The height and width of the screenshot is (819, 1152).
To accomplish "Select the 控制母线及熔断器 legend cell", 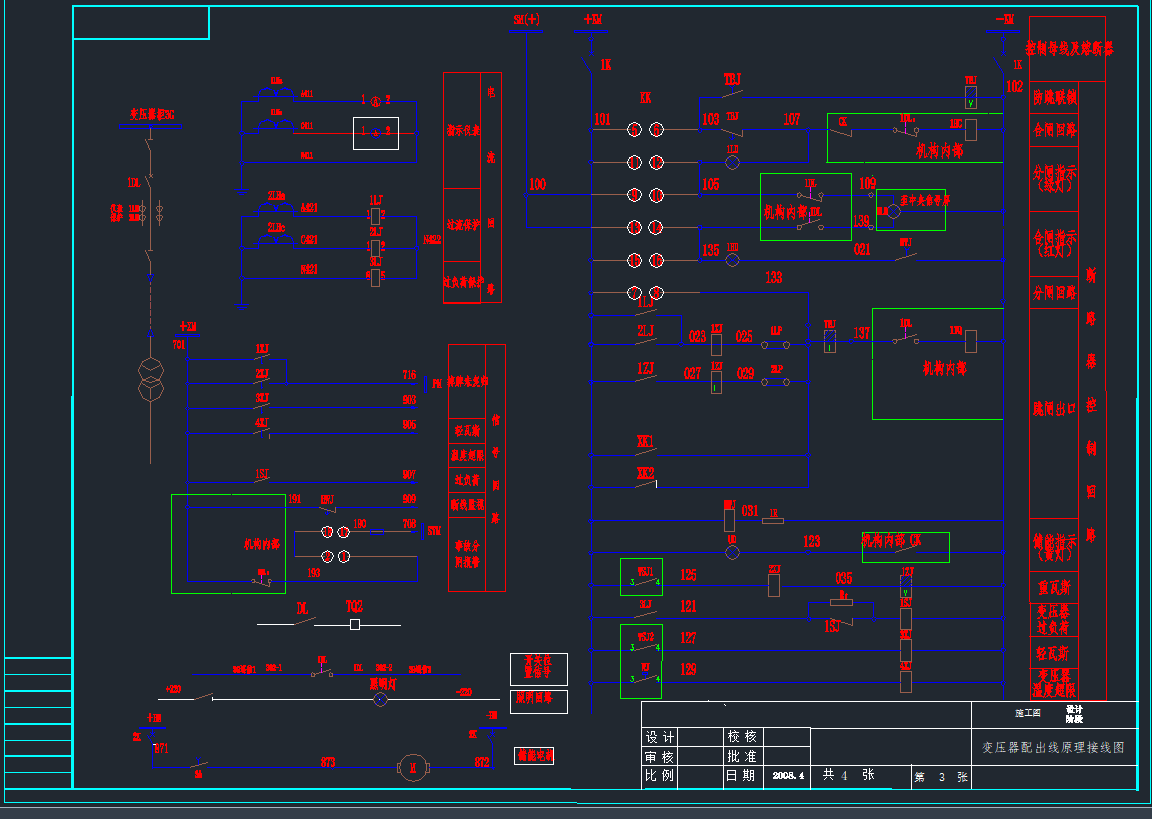I will [x=1068, y=48].
